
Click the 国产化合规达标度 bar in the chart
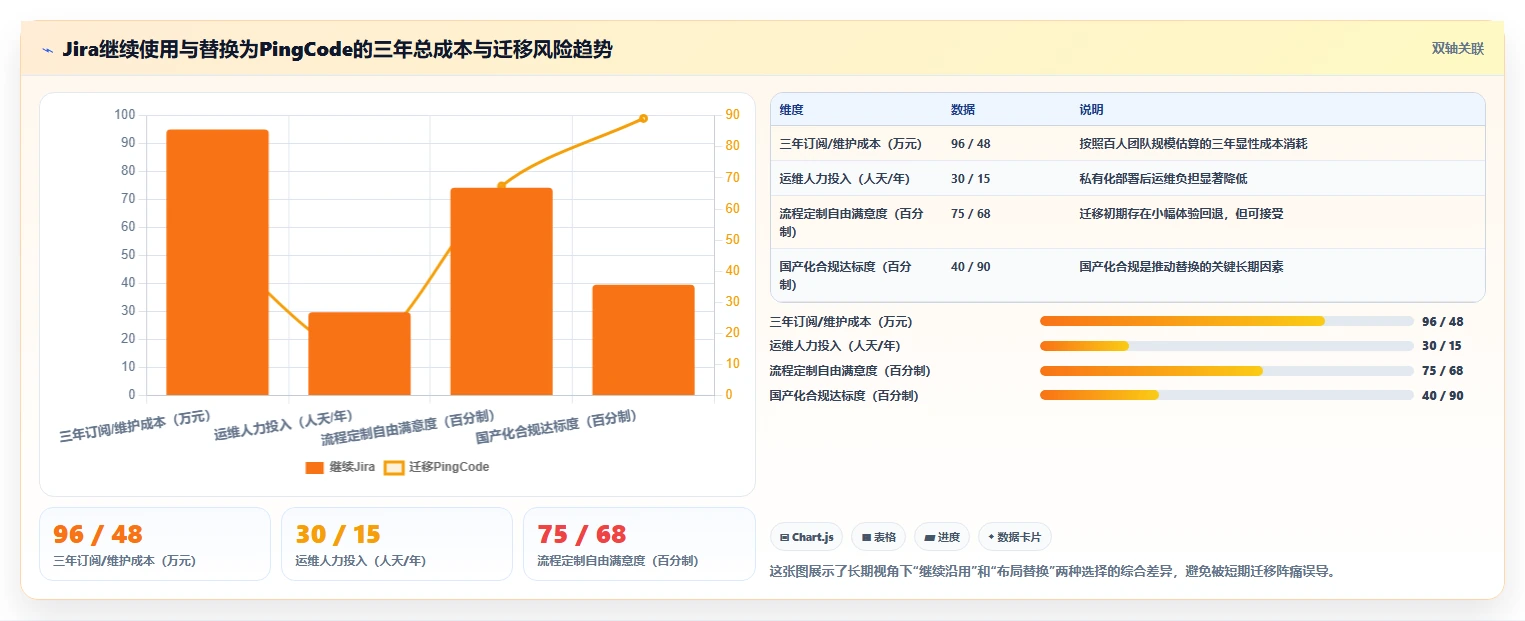[643, 340]
